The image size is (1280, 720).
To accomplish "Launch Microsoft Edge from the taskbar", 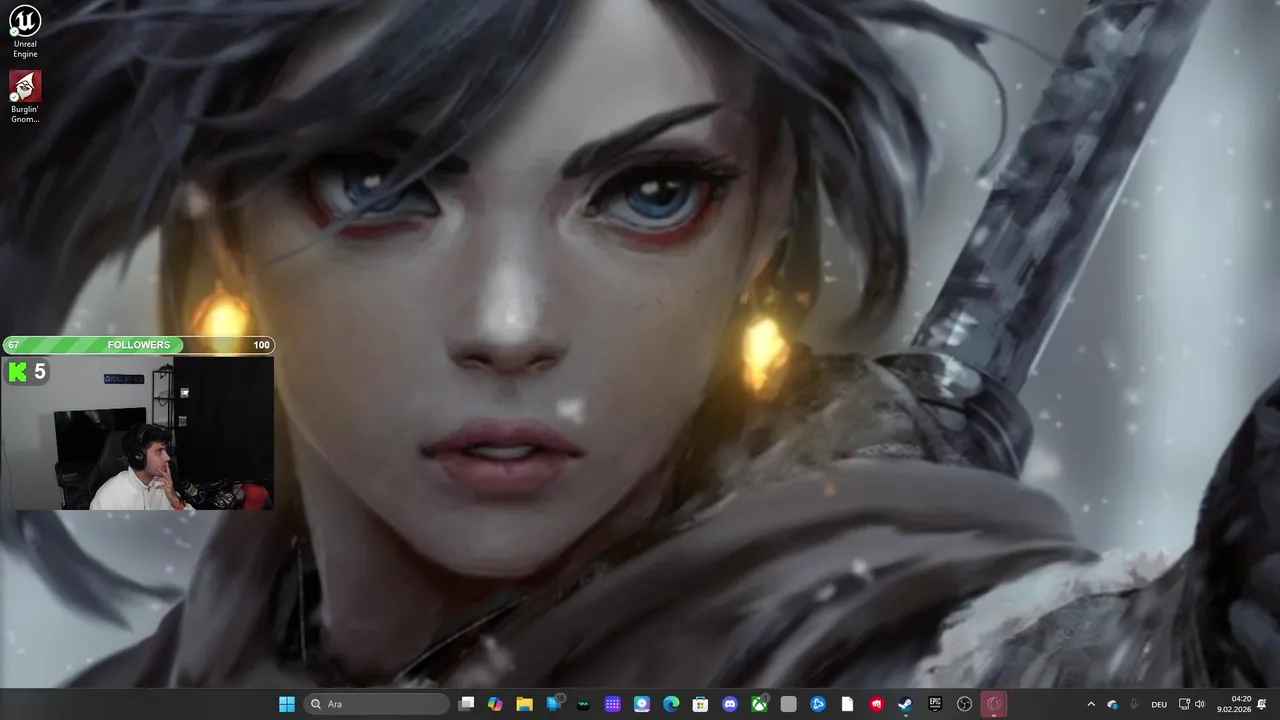I will 671,704.
